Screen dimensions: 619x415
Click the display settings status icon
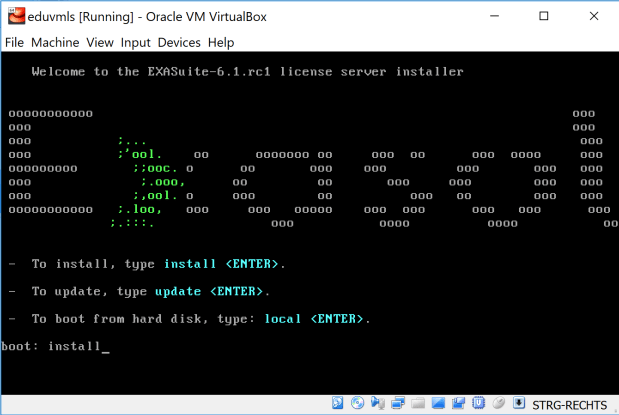coord(438,404)
